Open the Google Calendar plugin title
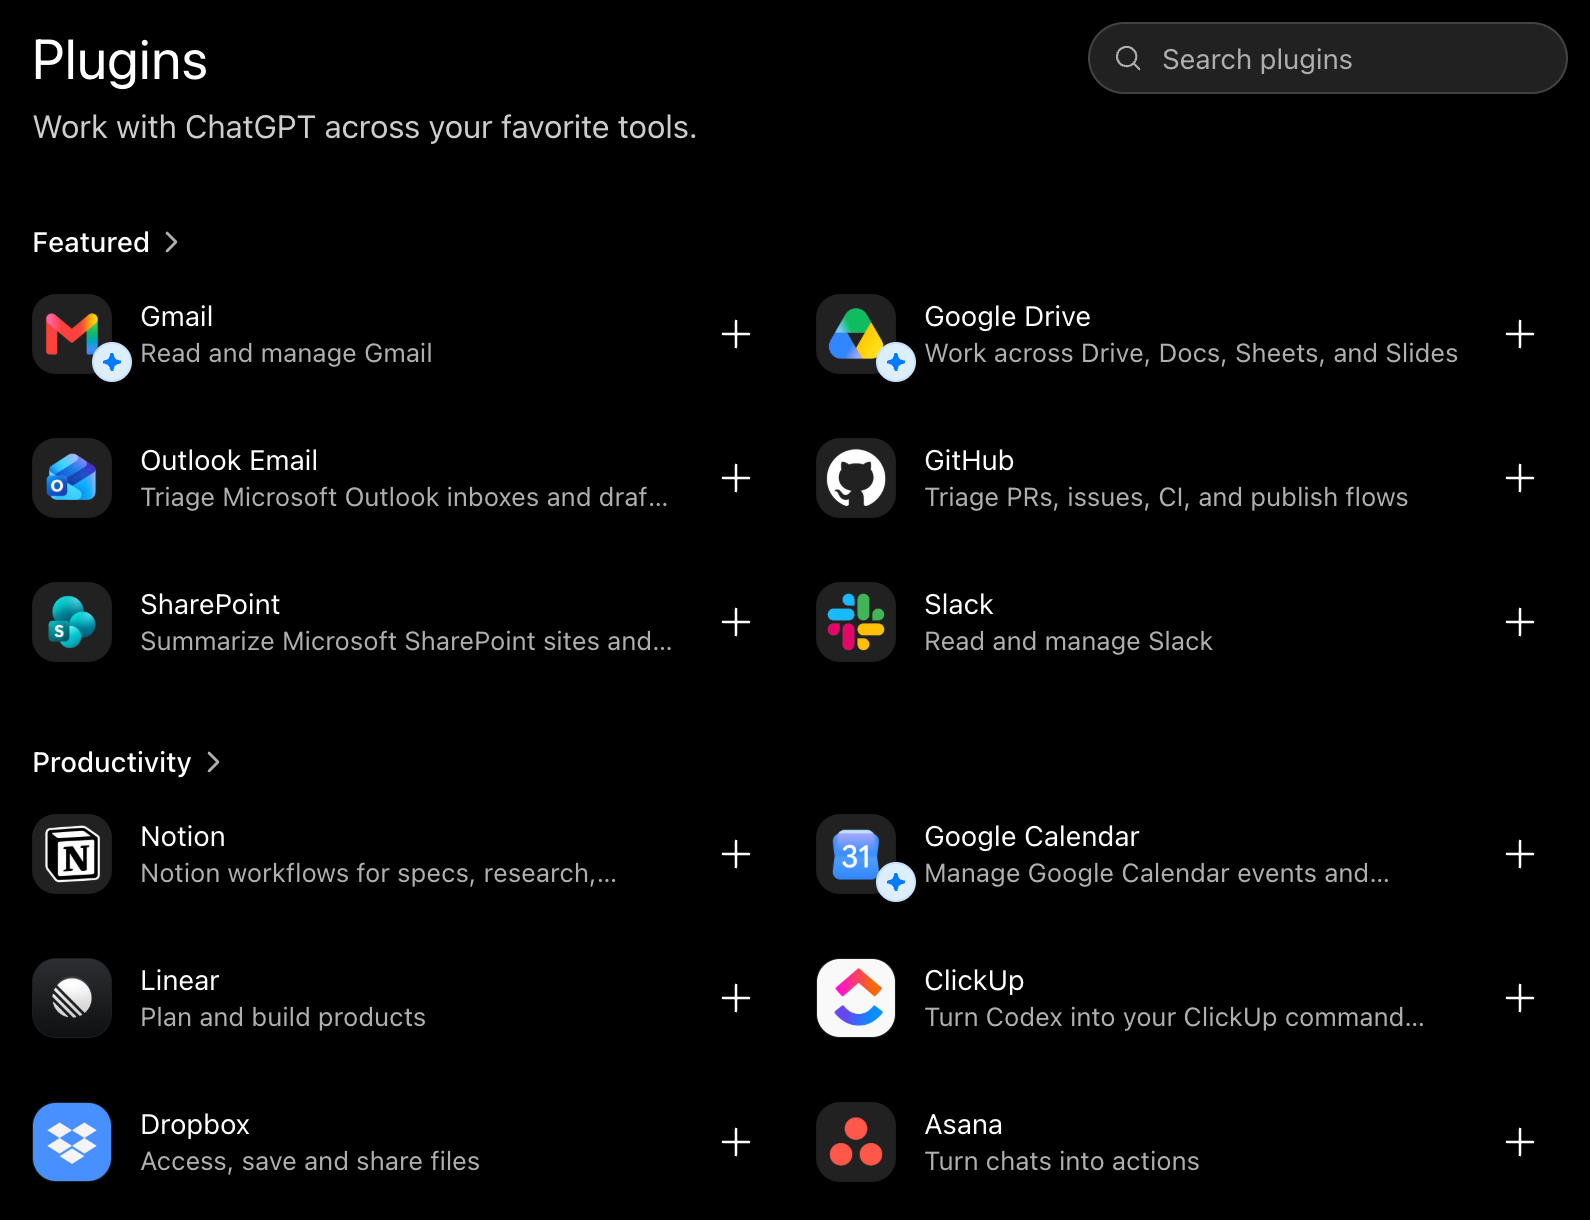Viewport: 1590px width, 1220px height. click(1032, 836)
